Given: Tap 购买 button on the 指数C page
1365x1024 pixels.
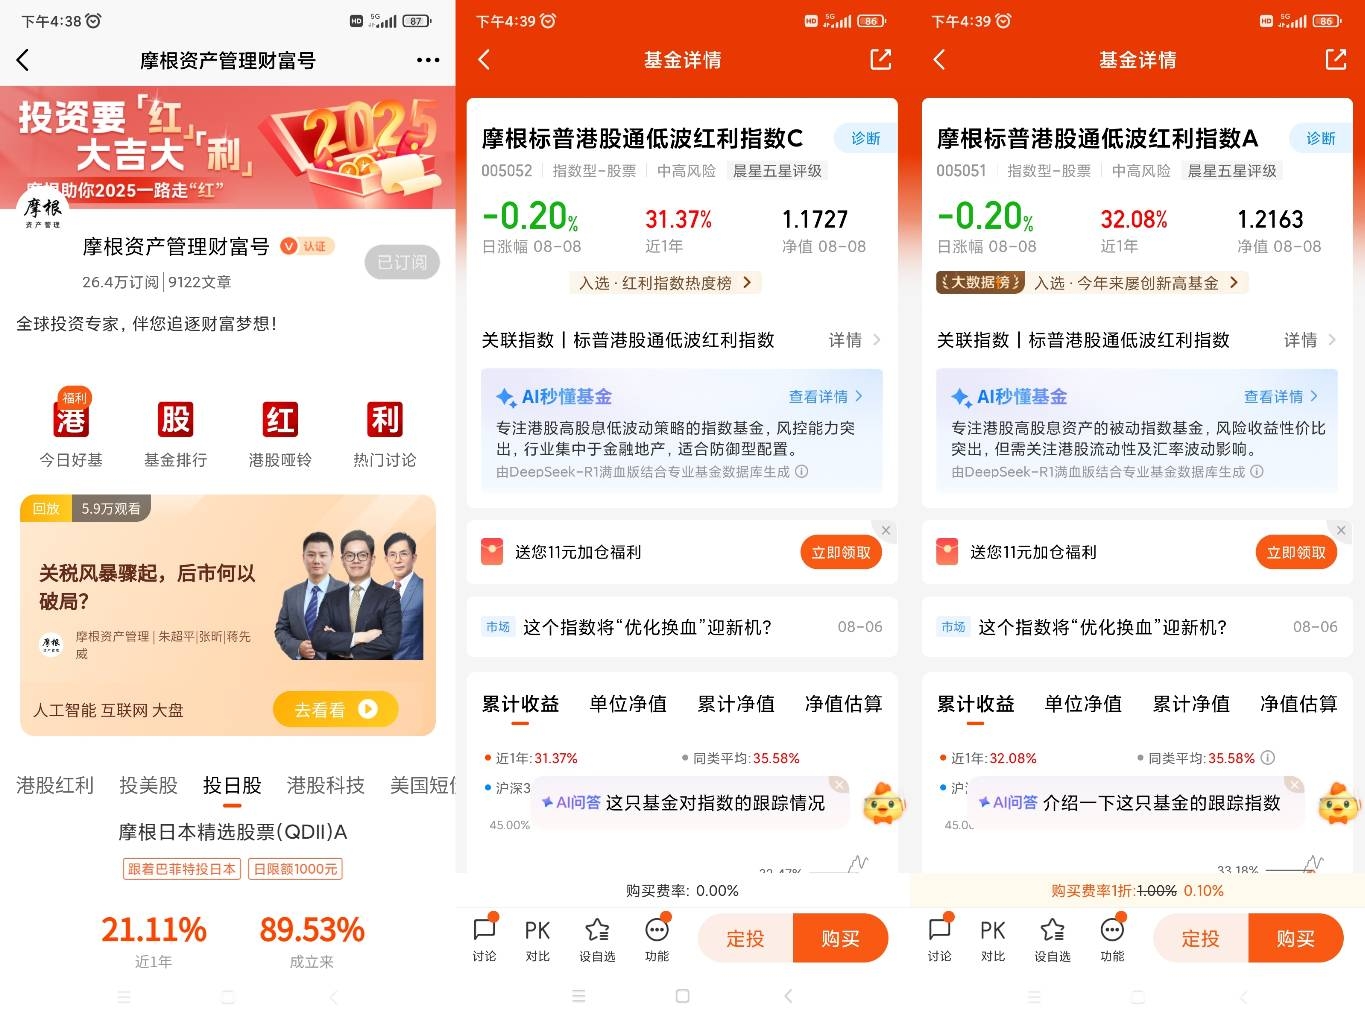Looking at the screenshot, I should click(x=841, y=938).
